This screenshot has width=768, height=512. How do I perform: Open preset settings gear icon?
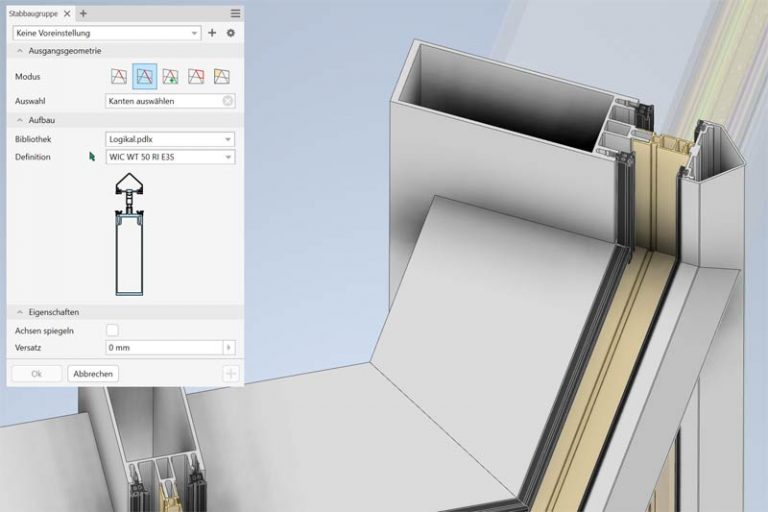click(230, 33)
